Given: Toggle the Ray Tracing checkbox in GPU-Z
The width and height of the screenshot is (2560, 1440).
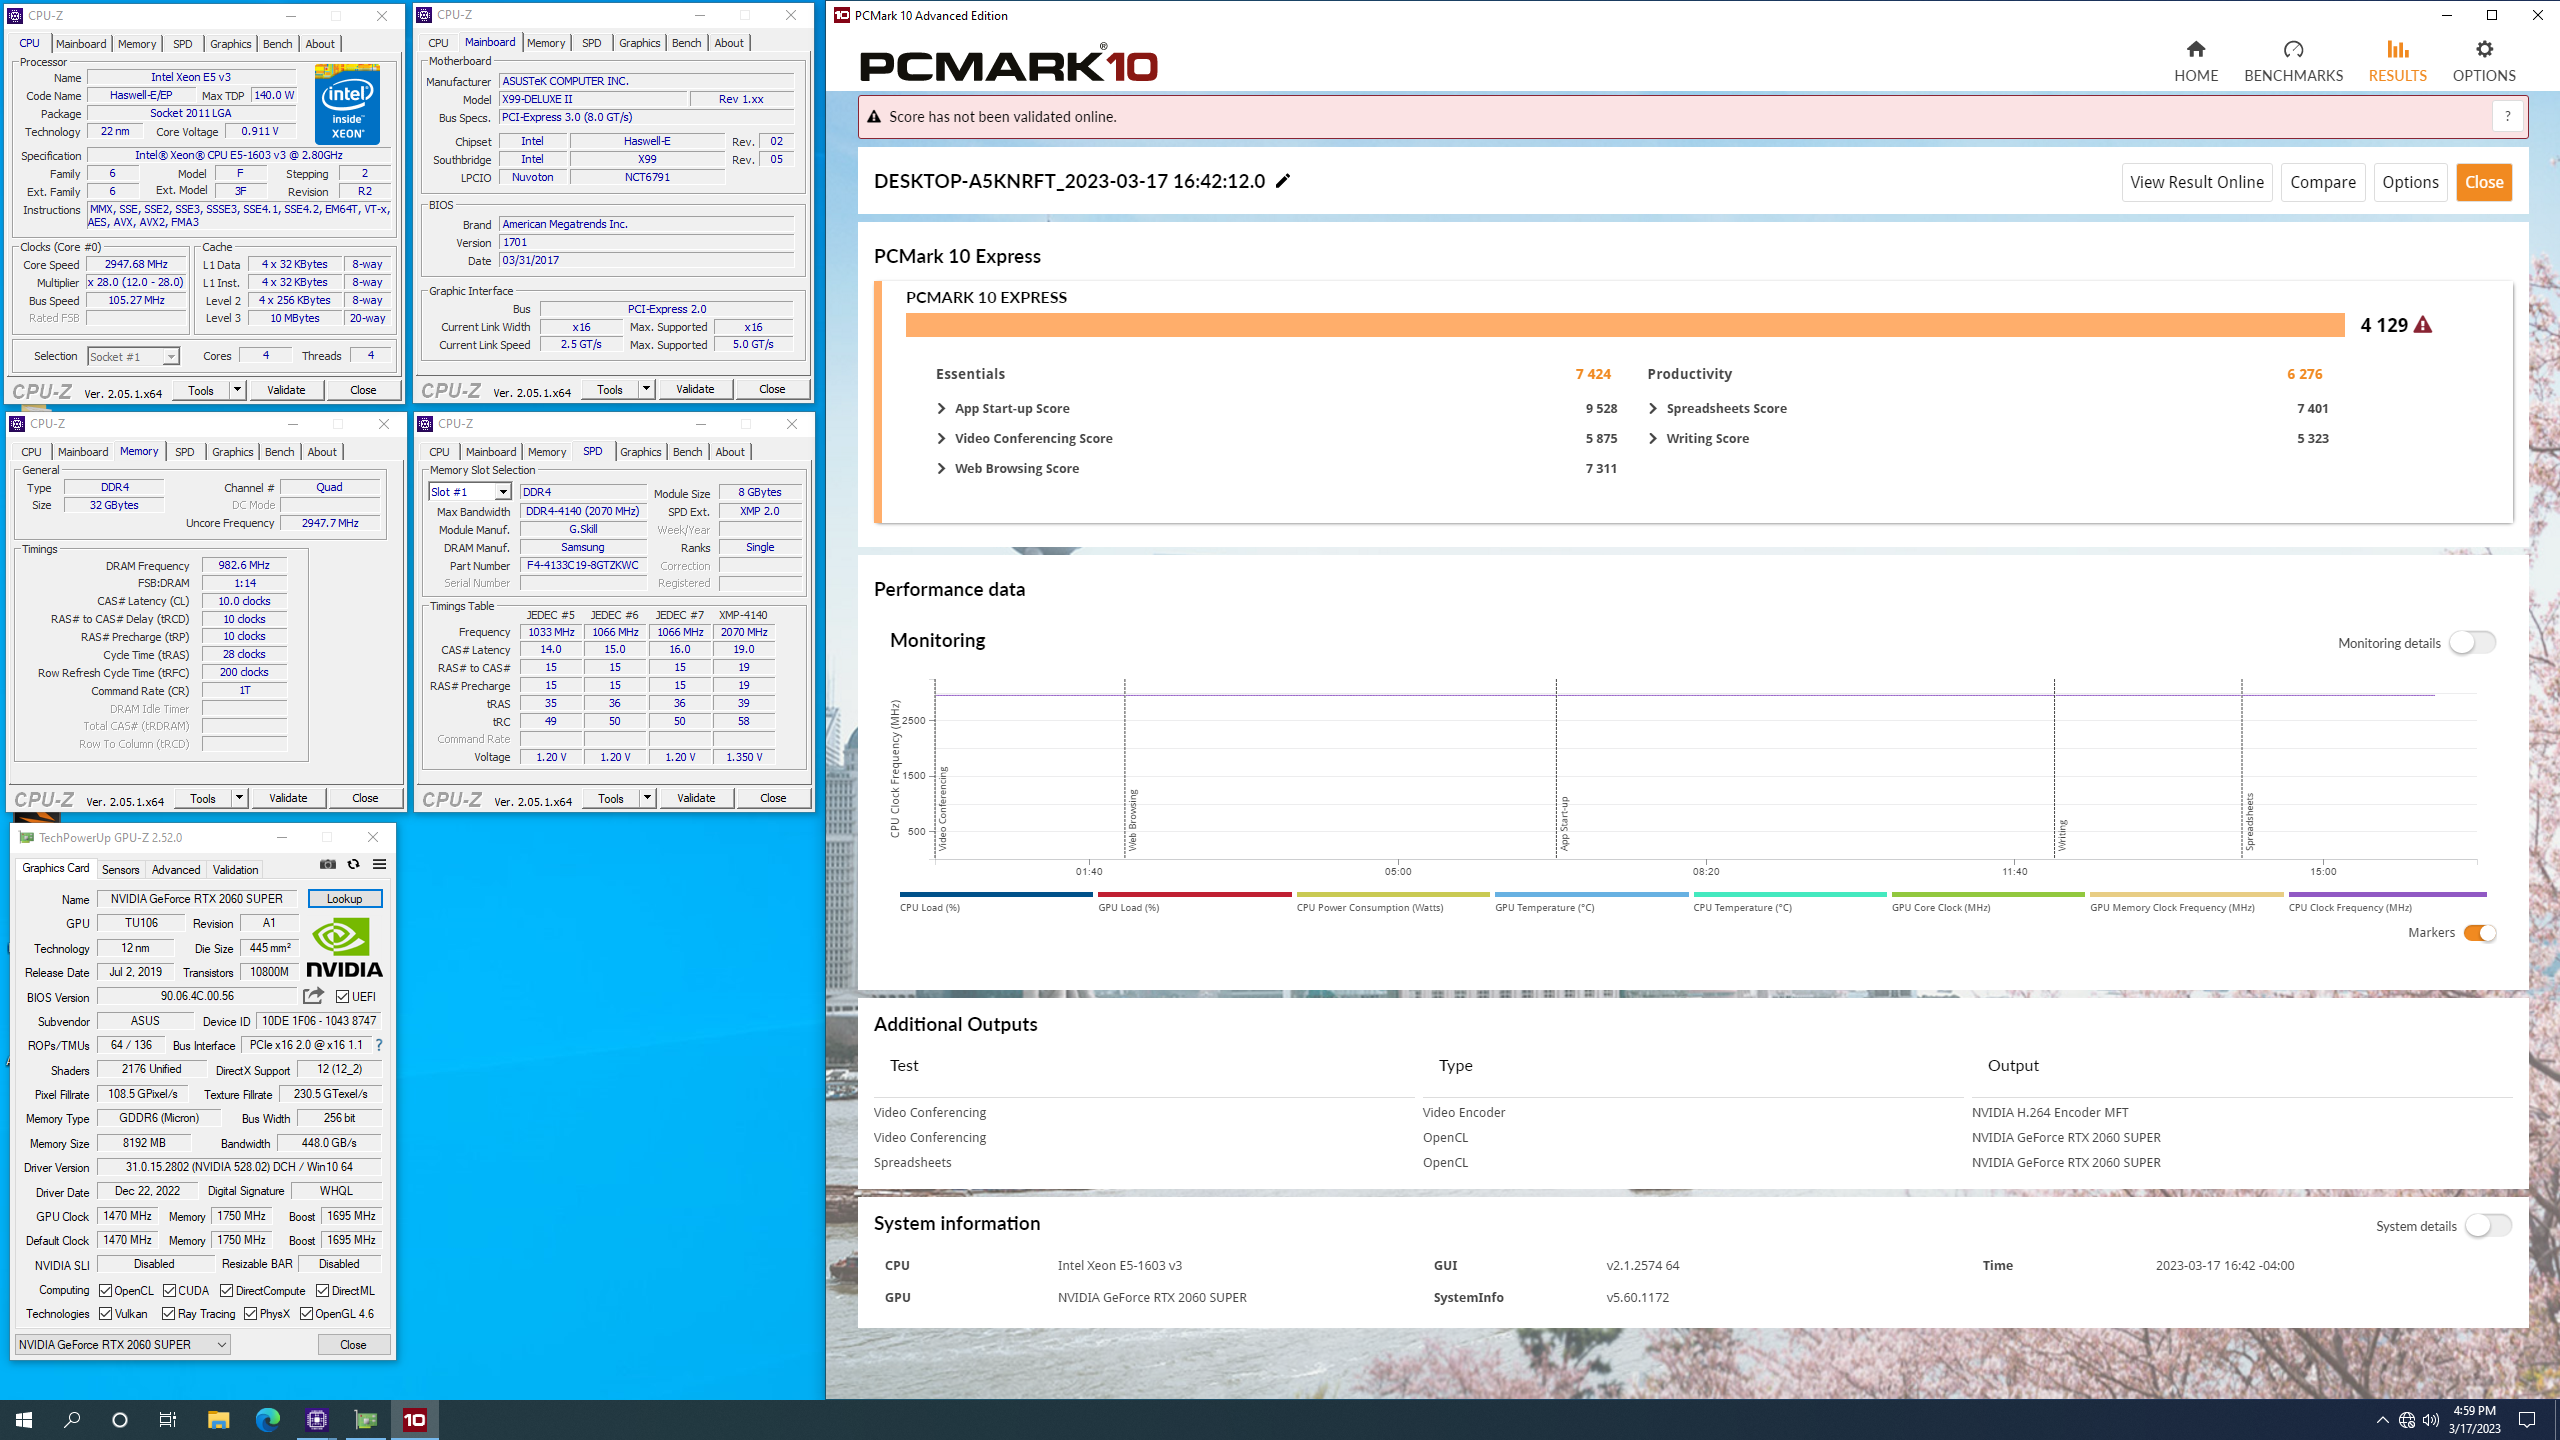Looking at the screenshot, I should point(168,1314).
